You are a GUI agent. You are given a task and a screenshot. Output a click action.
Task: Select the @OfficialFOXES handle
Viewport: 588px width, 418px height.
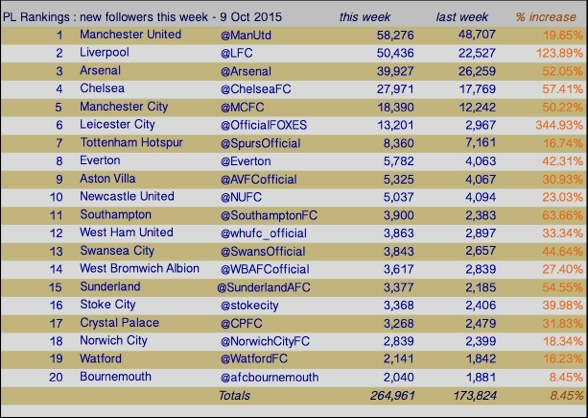264,125
